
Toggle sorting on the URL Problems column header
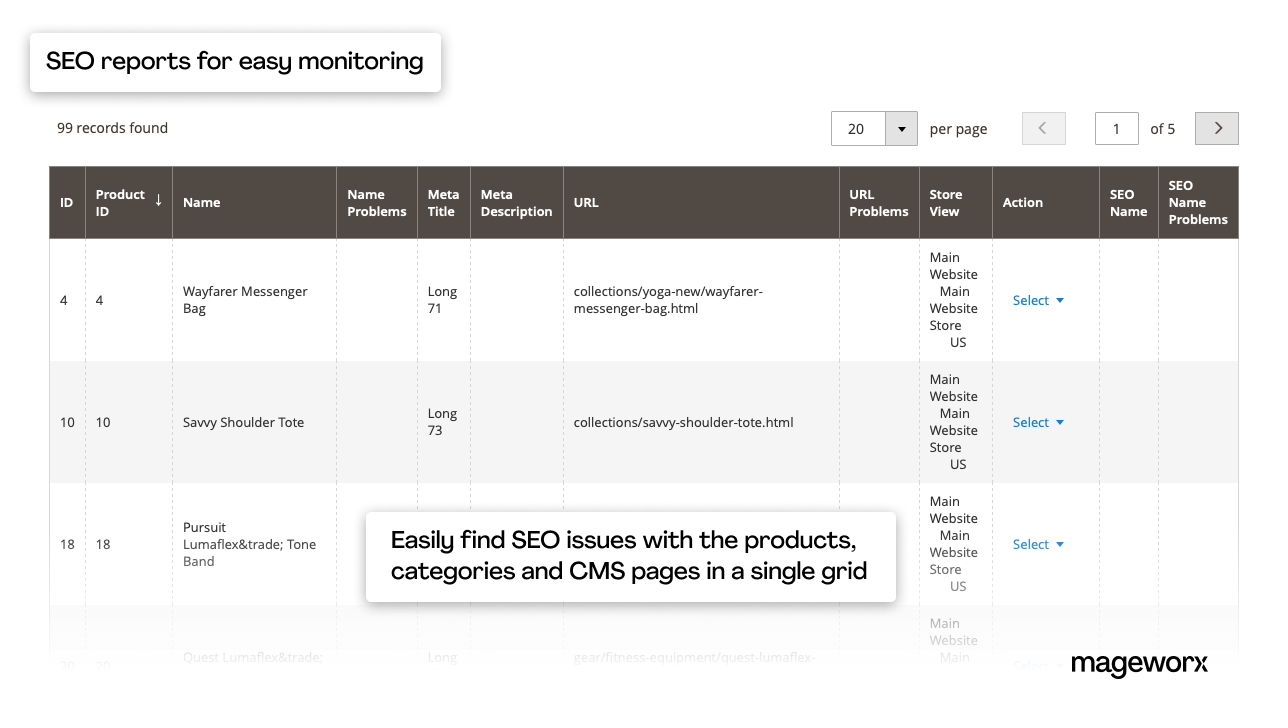(878, 202)
